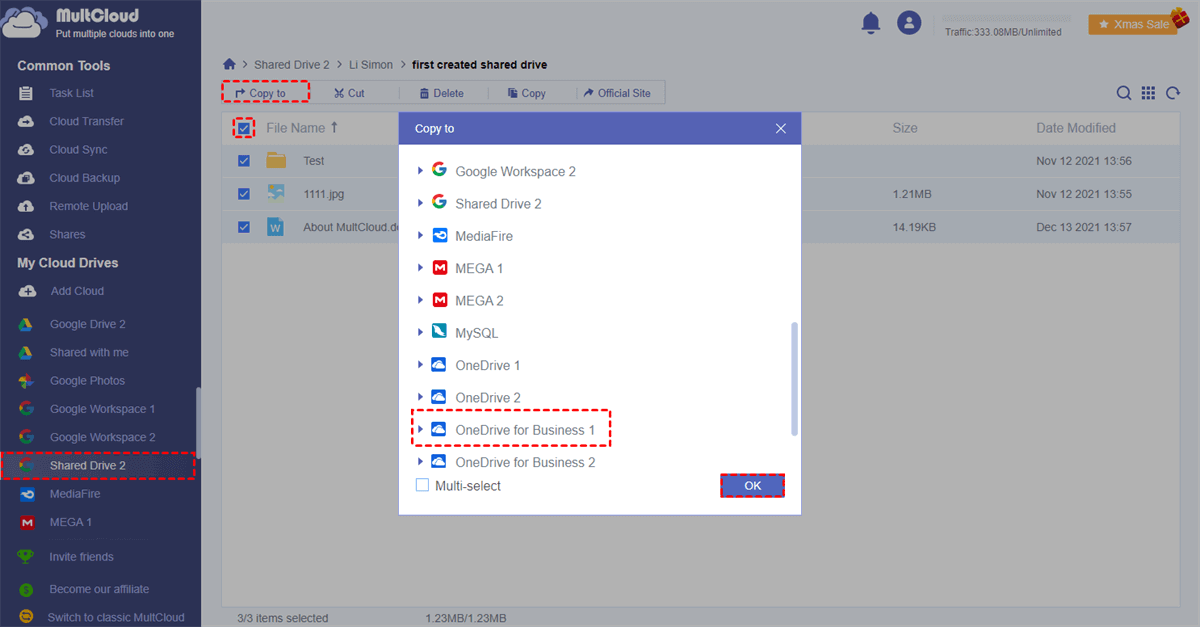Screen dimensions: 1200x627
Task: Select Shared Drive 2 in sidebar
Action: point(97,466)
